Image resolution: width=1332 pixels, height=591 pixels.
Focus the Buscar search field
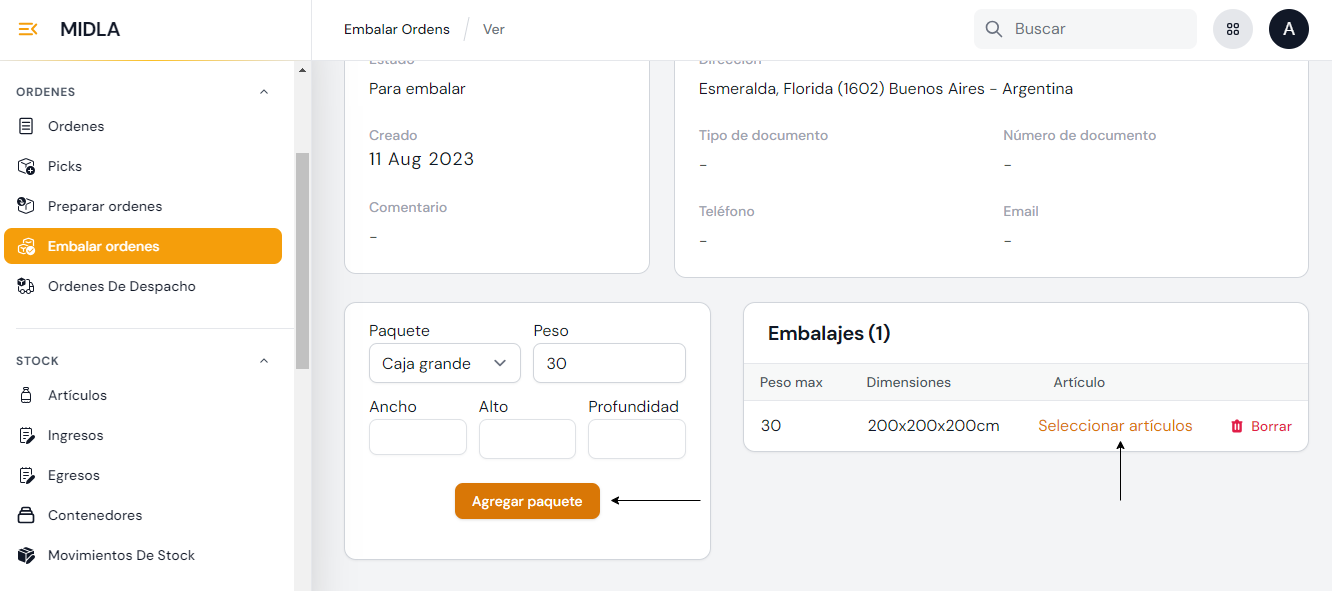pyautogui.click(x=1098, y=29)
